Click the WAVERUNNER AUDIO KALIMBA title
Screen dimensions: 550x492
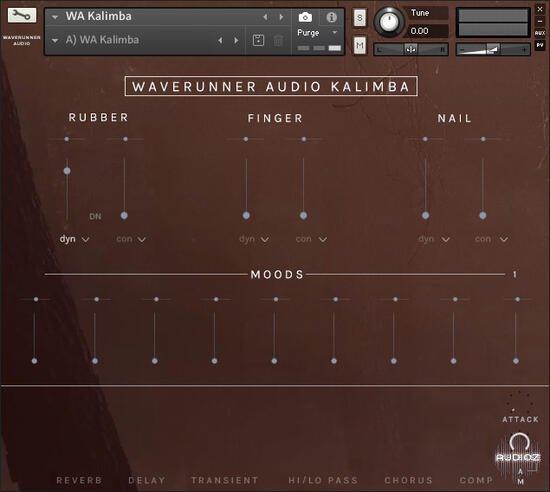click(271, 86)
